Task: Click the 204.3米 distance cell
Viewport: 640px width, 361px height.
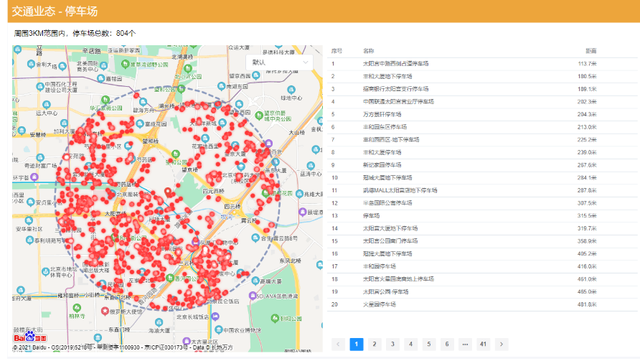Action: point(587,114)
